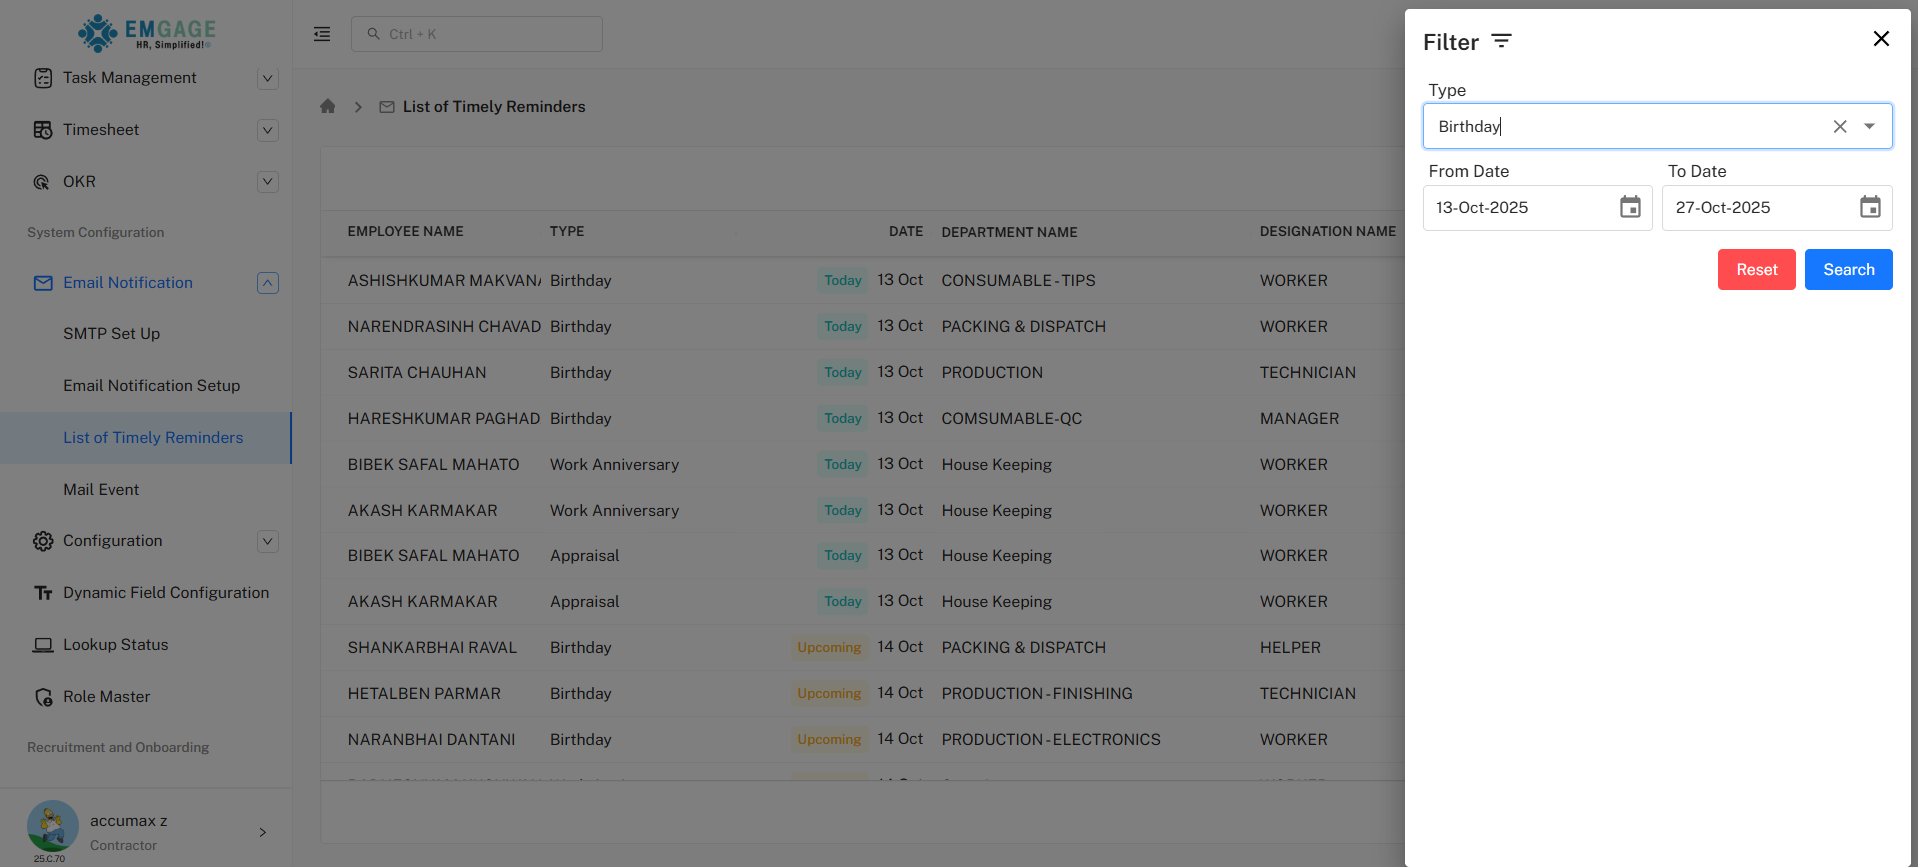Expand the Timesheet menu chevron
The width and height of the screenshot is (1918, 867).
point(267,130)
